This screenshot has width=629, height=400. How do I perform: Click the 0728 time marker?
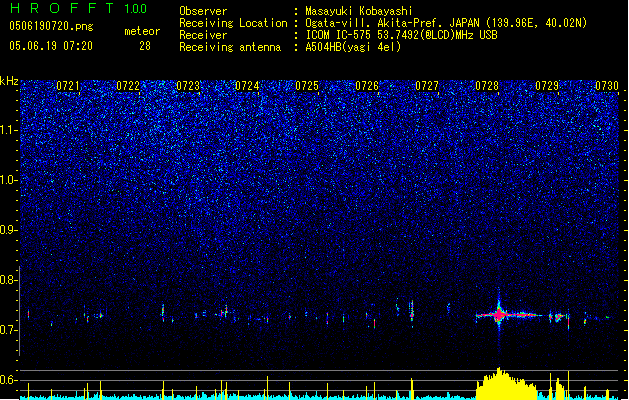click(487, 86)
